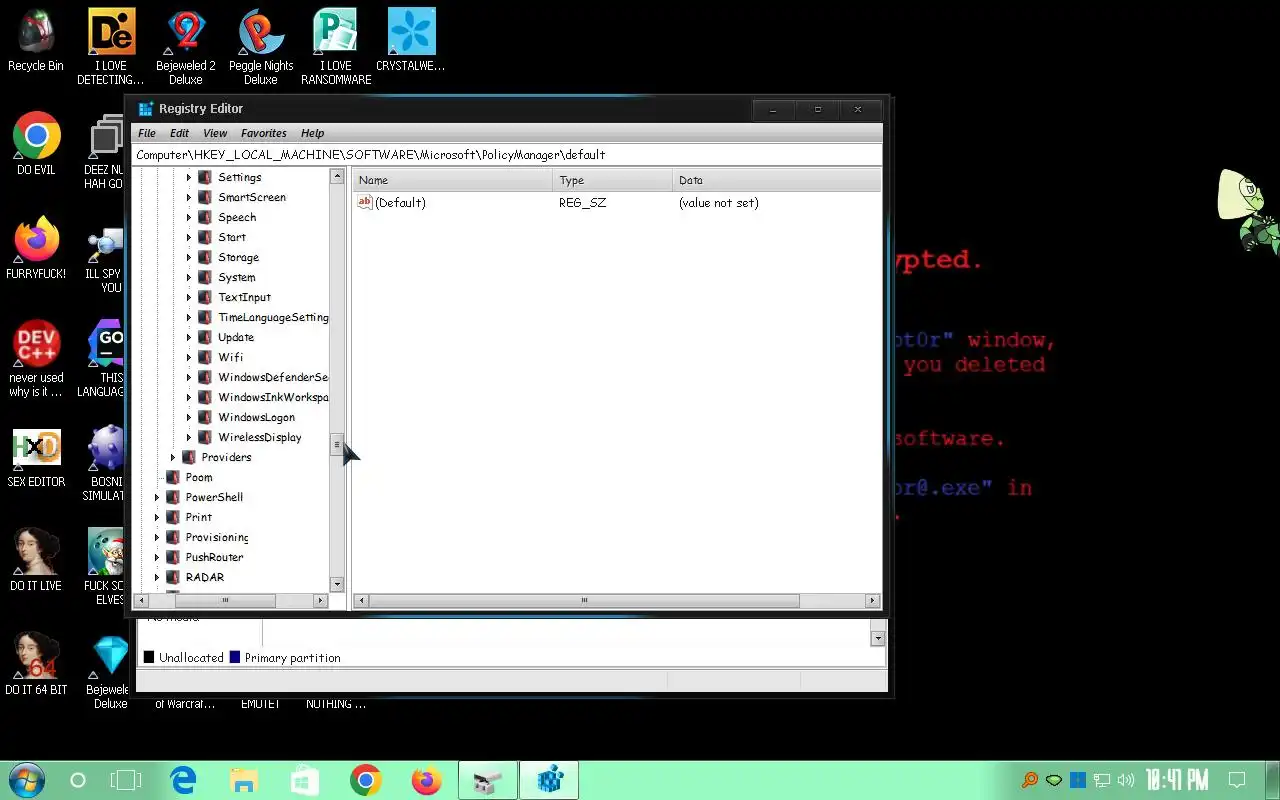The width and height of the screenshot is (1280, 800).
Task: Select the System key in tree
Action: 236,277
